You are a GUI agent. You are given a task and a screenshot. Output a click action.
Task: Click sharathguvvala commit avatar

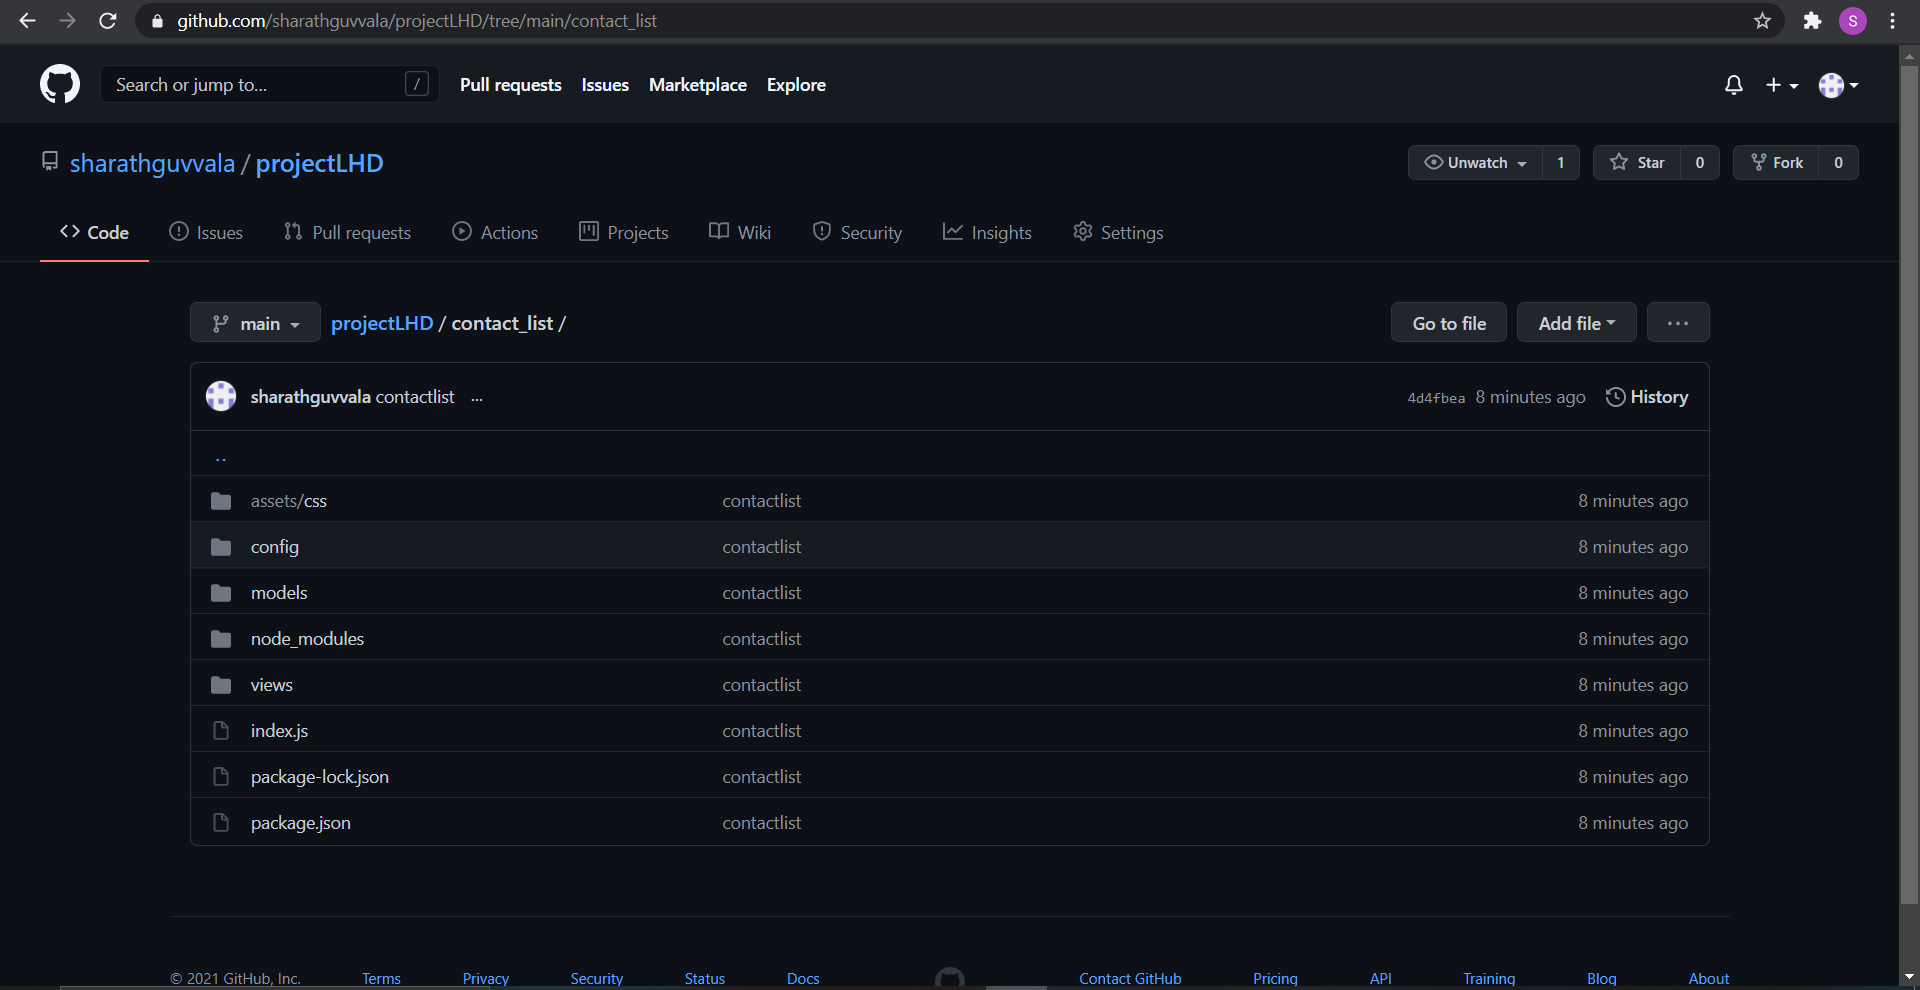(x=221, y=396)
